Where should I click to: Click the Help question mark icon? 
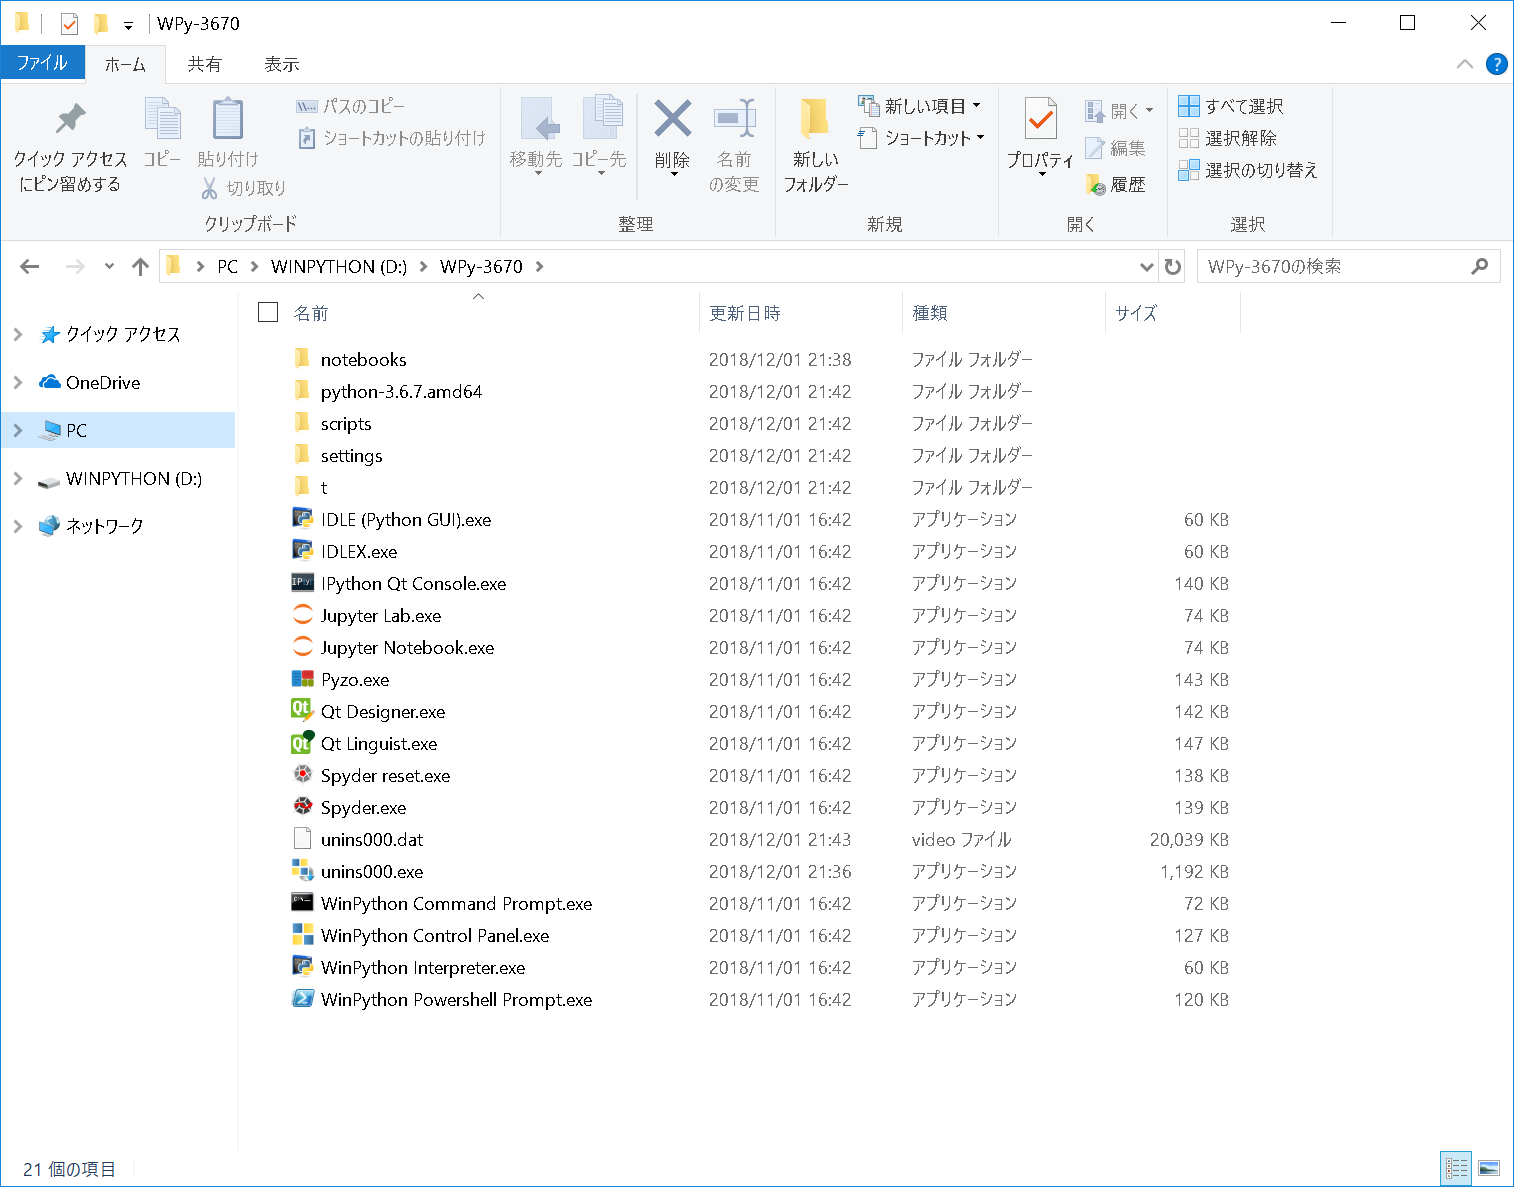pos(1496,64)
